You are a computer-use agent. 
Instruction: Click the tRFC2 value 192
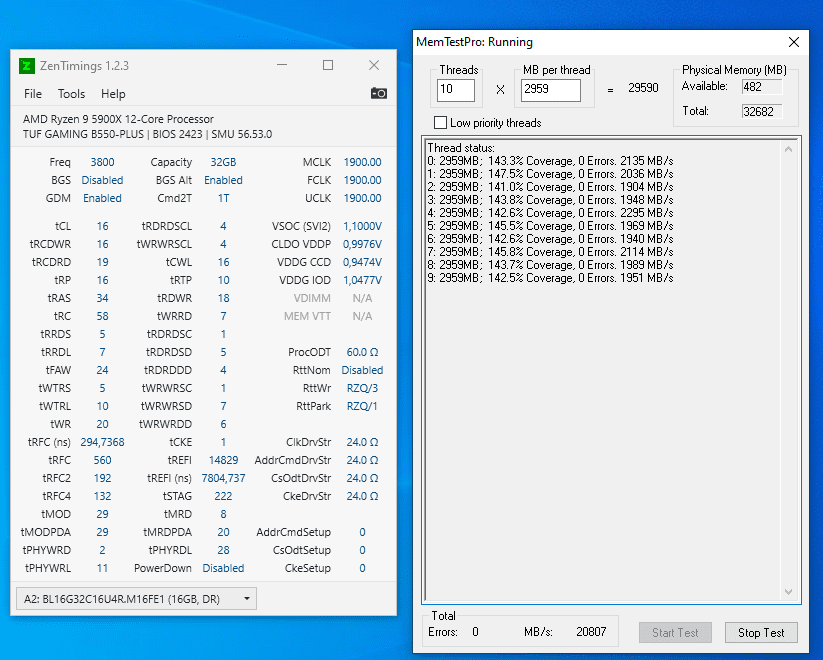coord(102,478)
